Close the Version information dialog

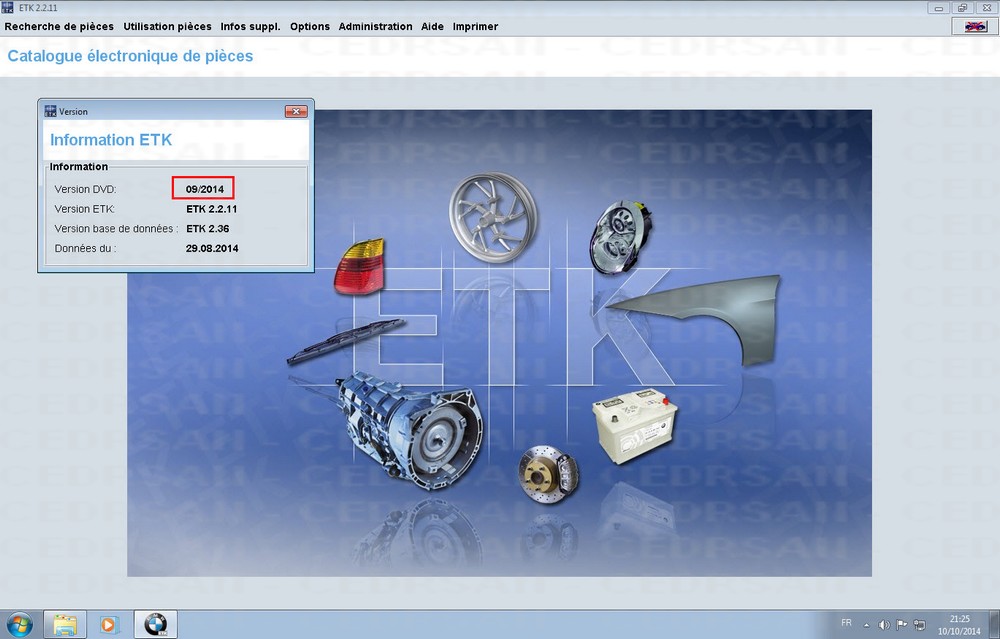[296, 112]
